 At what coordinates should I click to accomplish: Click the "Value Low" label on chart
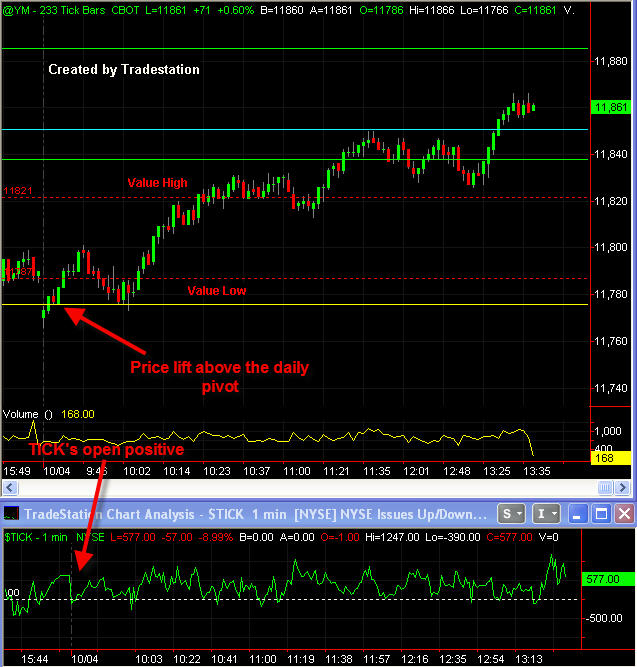click(x=217, y=291)
